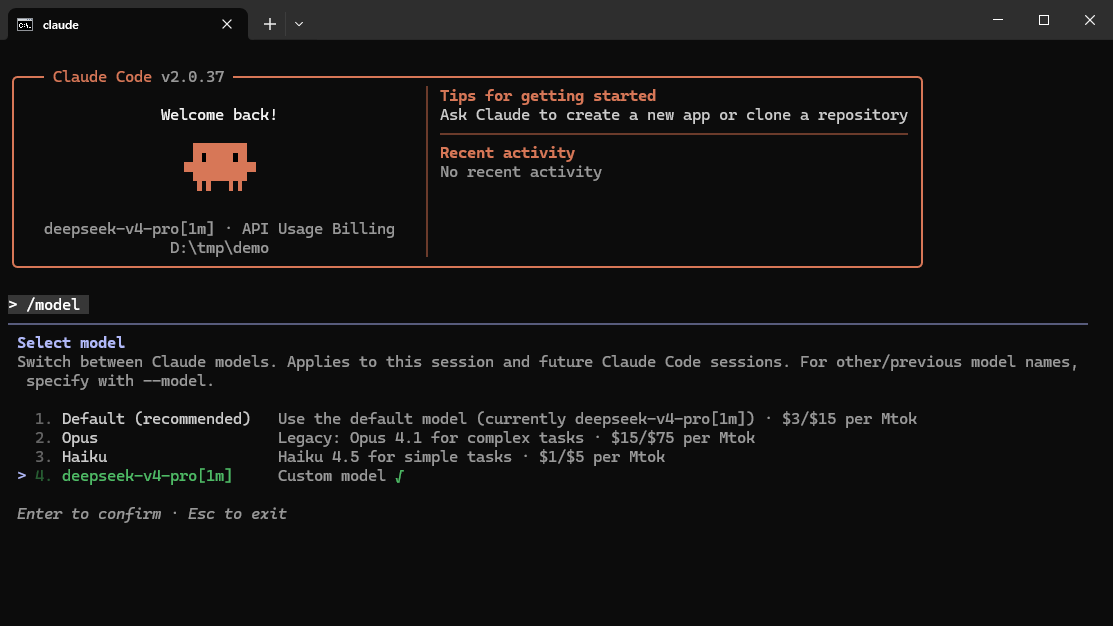Viewport: 1113px width, 626px height.
Task: Click the 'Claude Code v2.0.37' title text
Action: (x=138, y=77)
